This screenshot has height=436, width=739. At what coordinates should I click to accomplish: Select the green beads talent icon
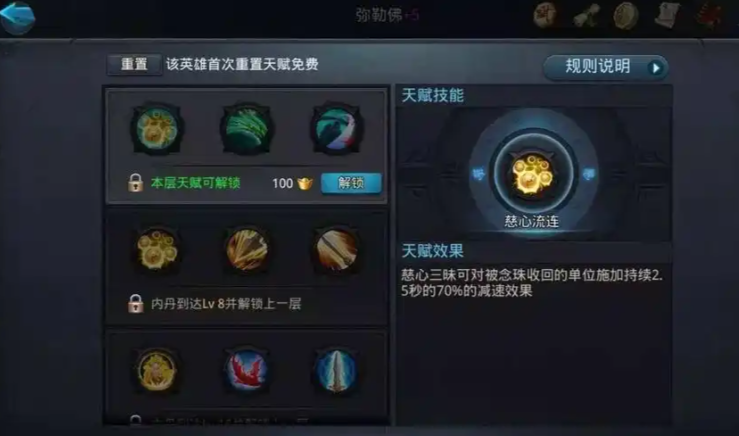[x=156, y=128]
